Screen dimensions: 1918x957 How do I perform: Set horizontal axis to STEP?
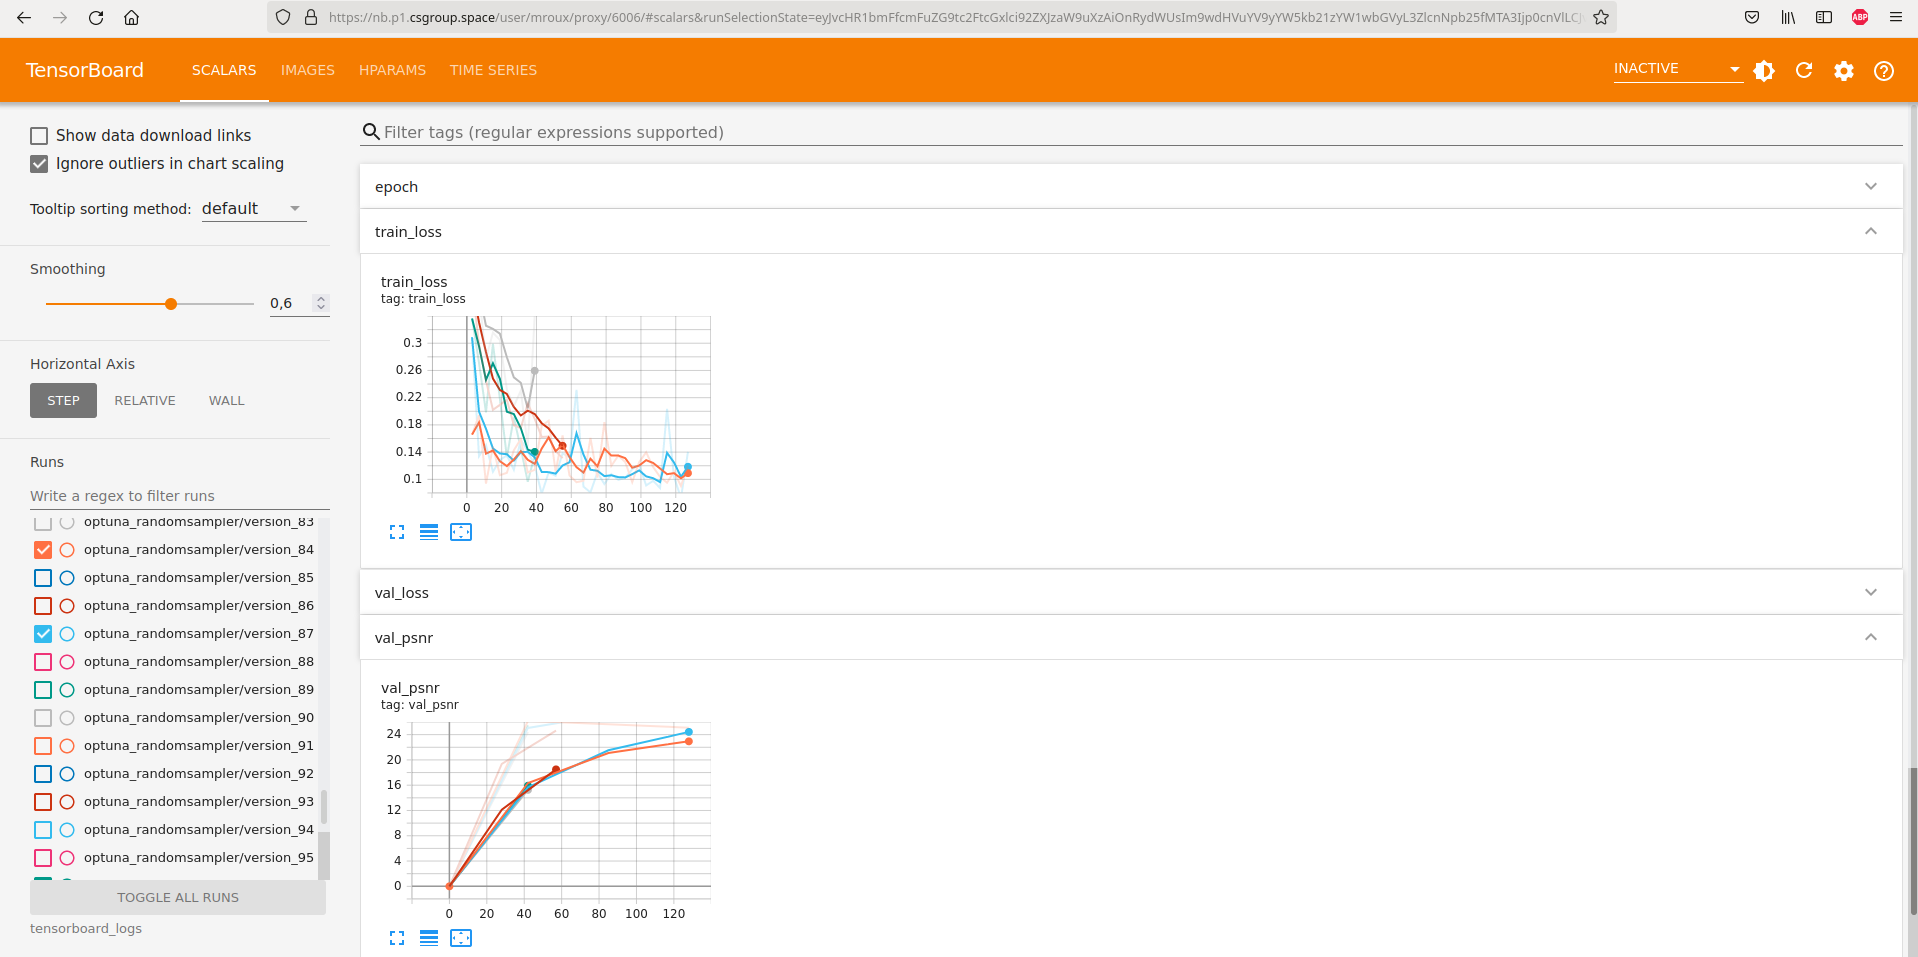point(63,401)
